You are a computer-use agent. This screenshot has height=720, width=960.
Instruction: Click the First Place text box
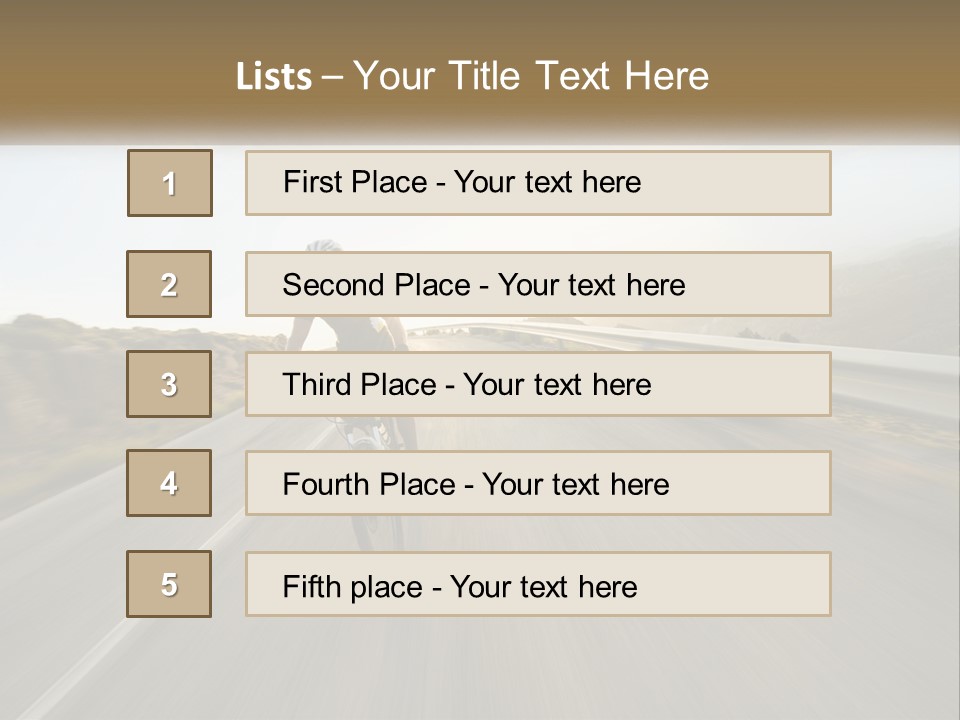point(538,183)
